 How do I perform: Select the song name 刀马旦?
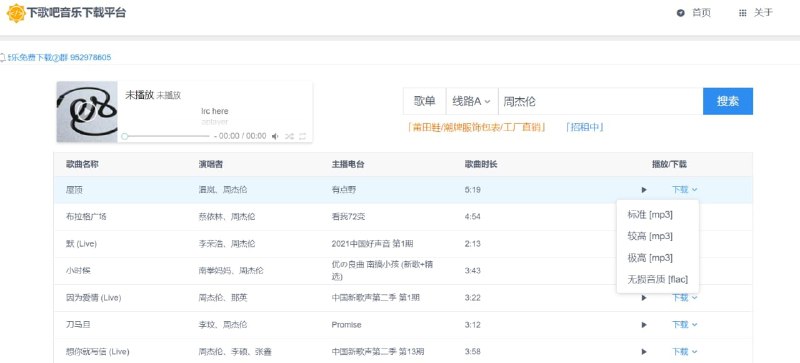click(78, 325)
